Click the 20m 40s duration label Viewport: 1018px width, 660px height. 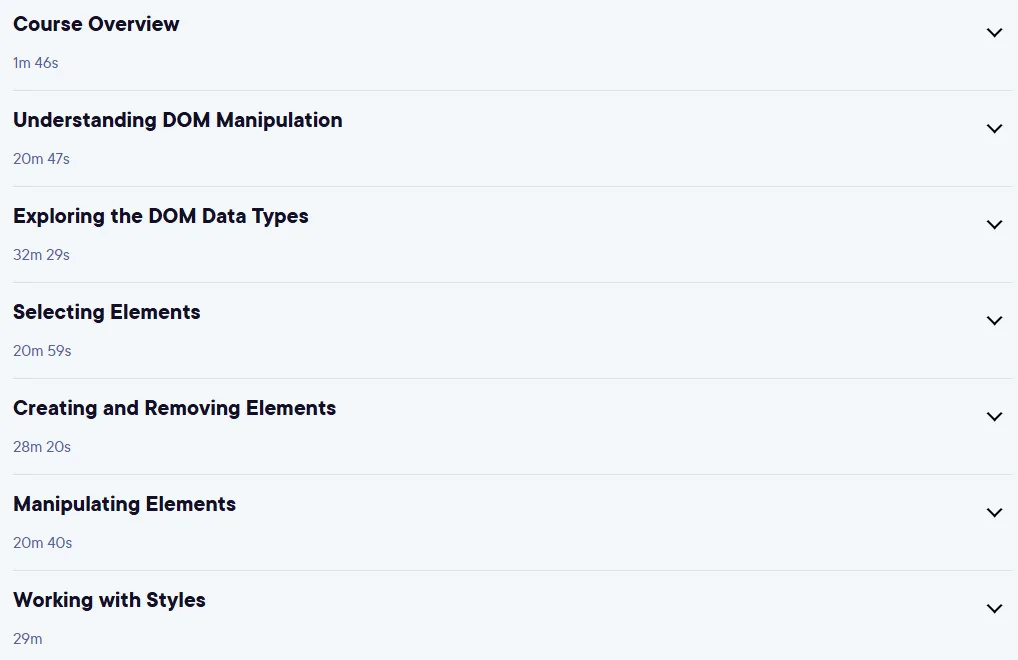tap(43, 543)
